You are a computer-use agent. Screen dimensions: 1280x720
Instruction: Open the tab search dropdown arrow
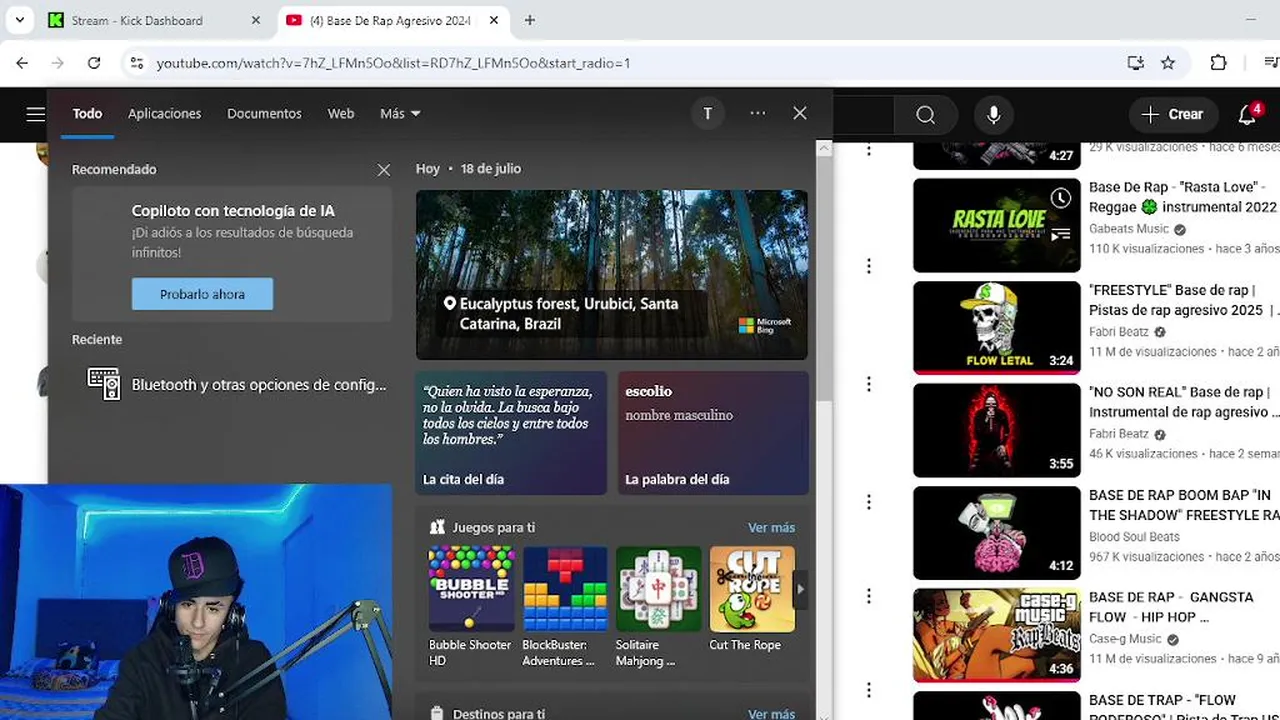(20, 20)
